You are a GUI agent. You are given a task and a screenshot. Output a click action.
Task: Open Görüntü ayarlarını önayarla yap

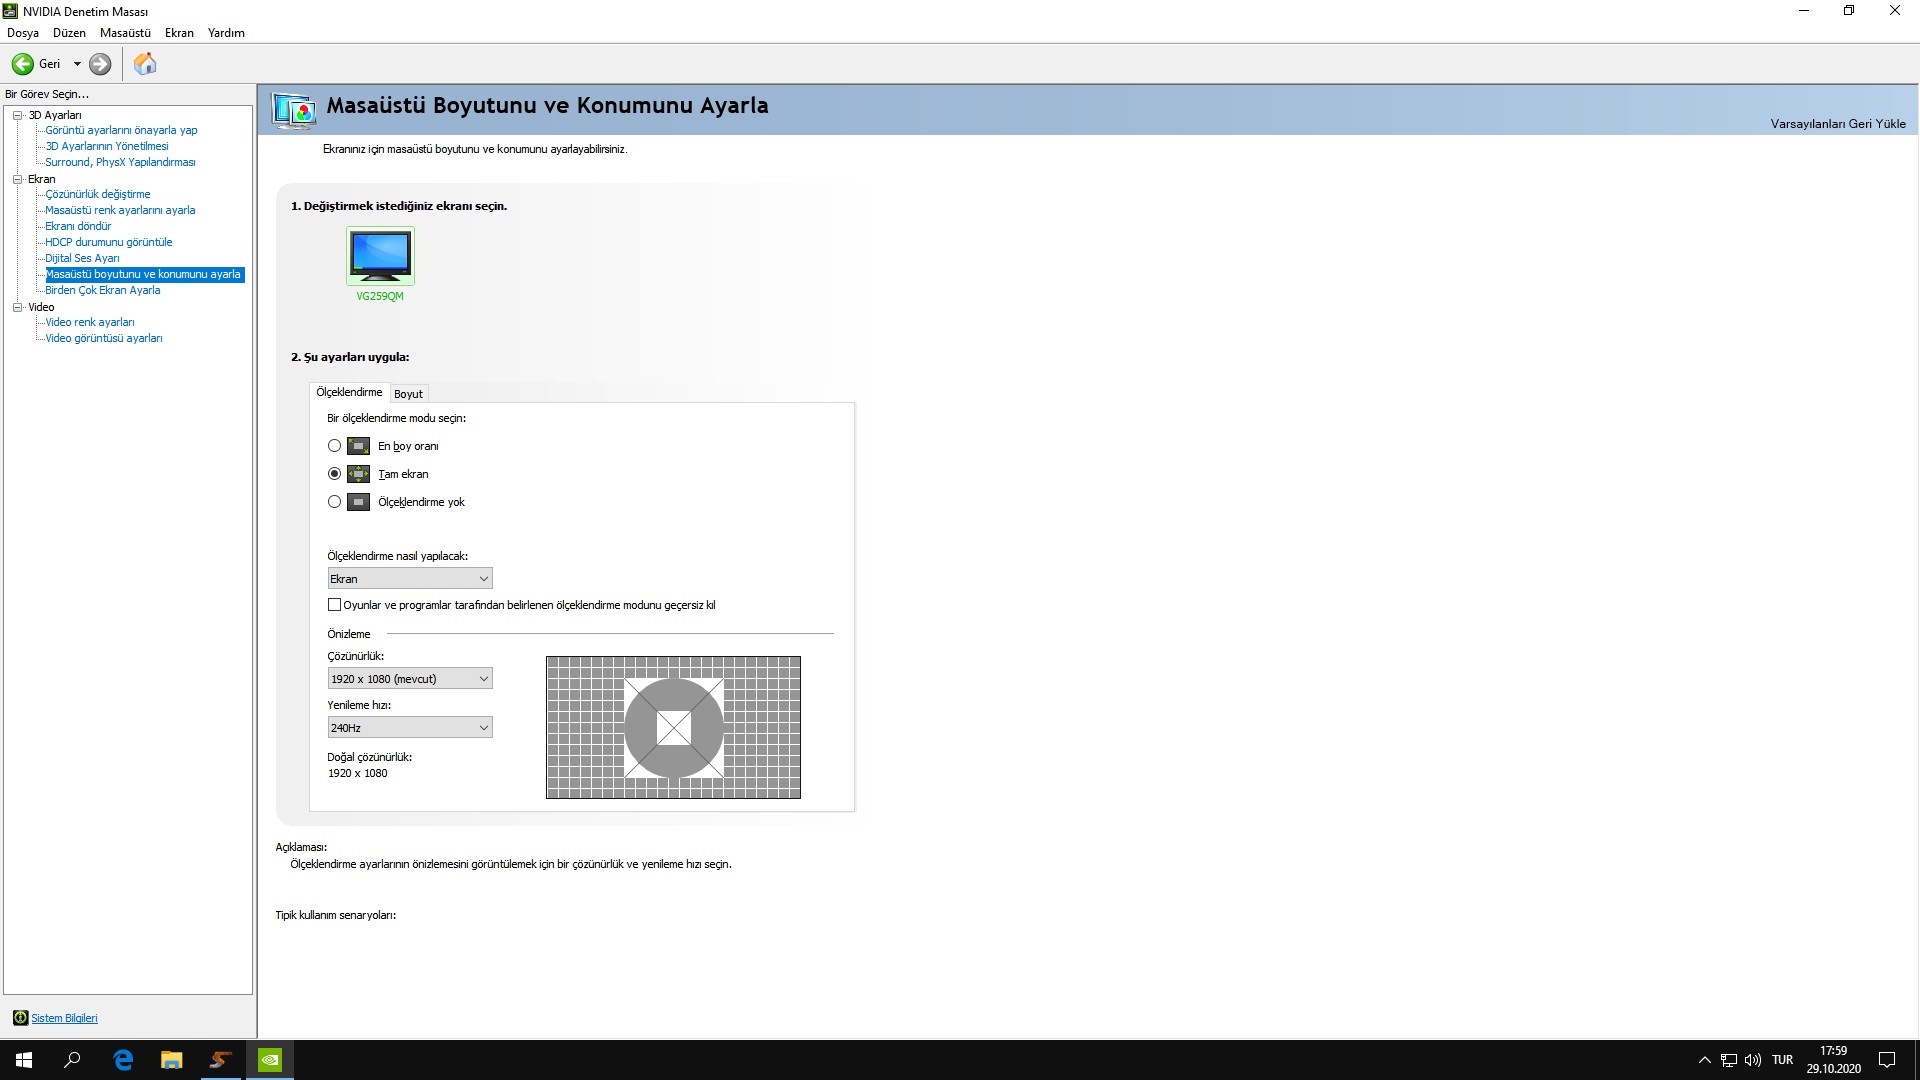click(121, 130)
